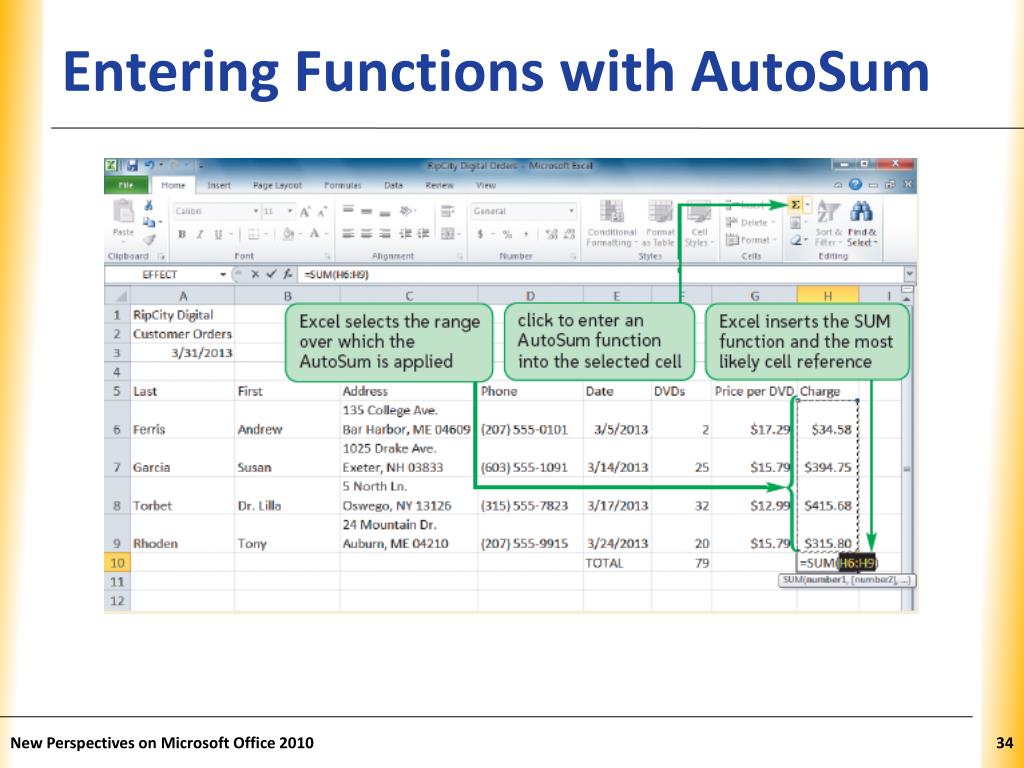Click the Fill down icon in Editing group
Image resolution: width=1024 pixels, height=768 pixels.
pos(795,223)
